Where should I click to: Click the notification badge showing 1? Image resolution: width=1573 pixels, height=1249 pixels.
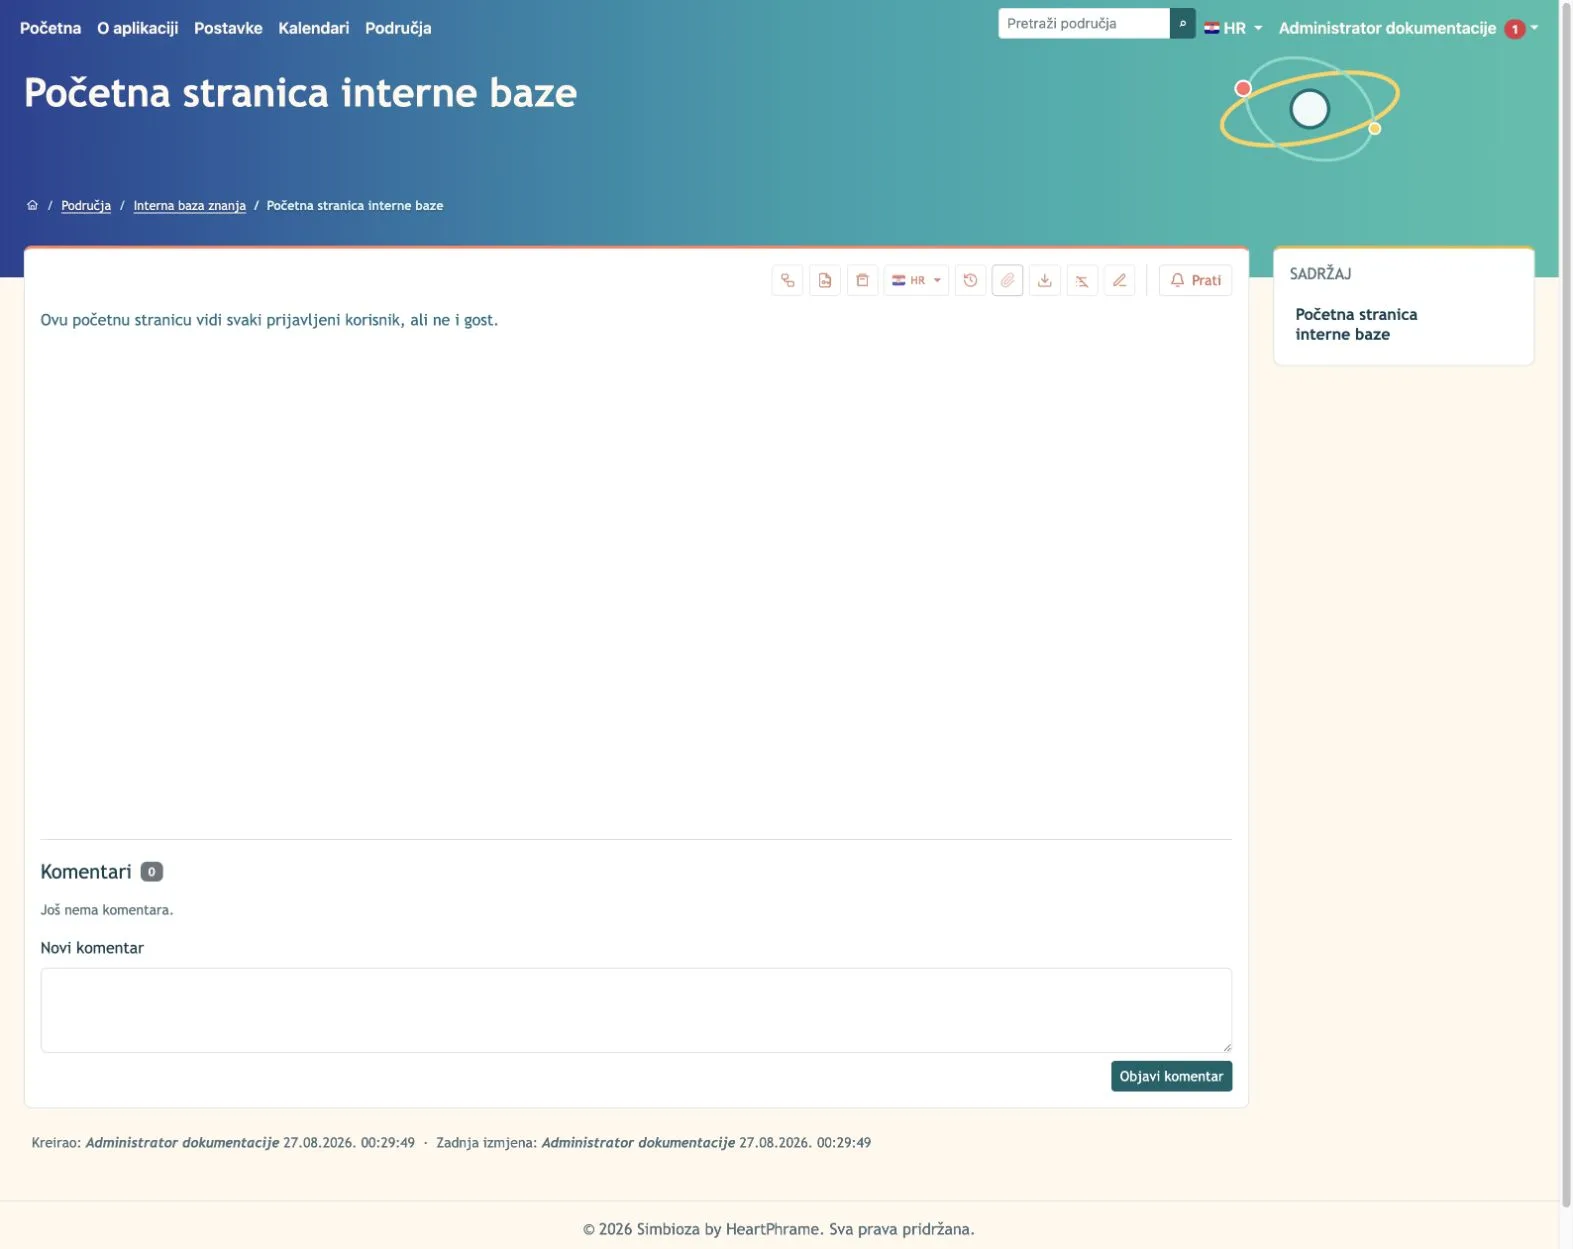1514,29
